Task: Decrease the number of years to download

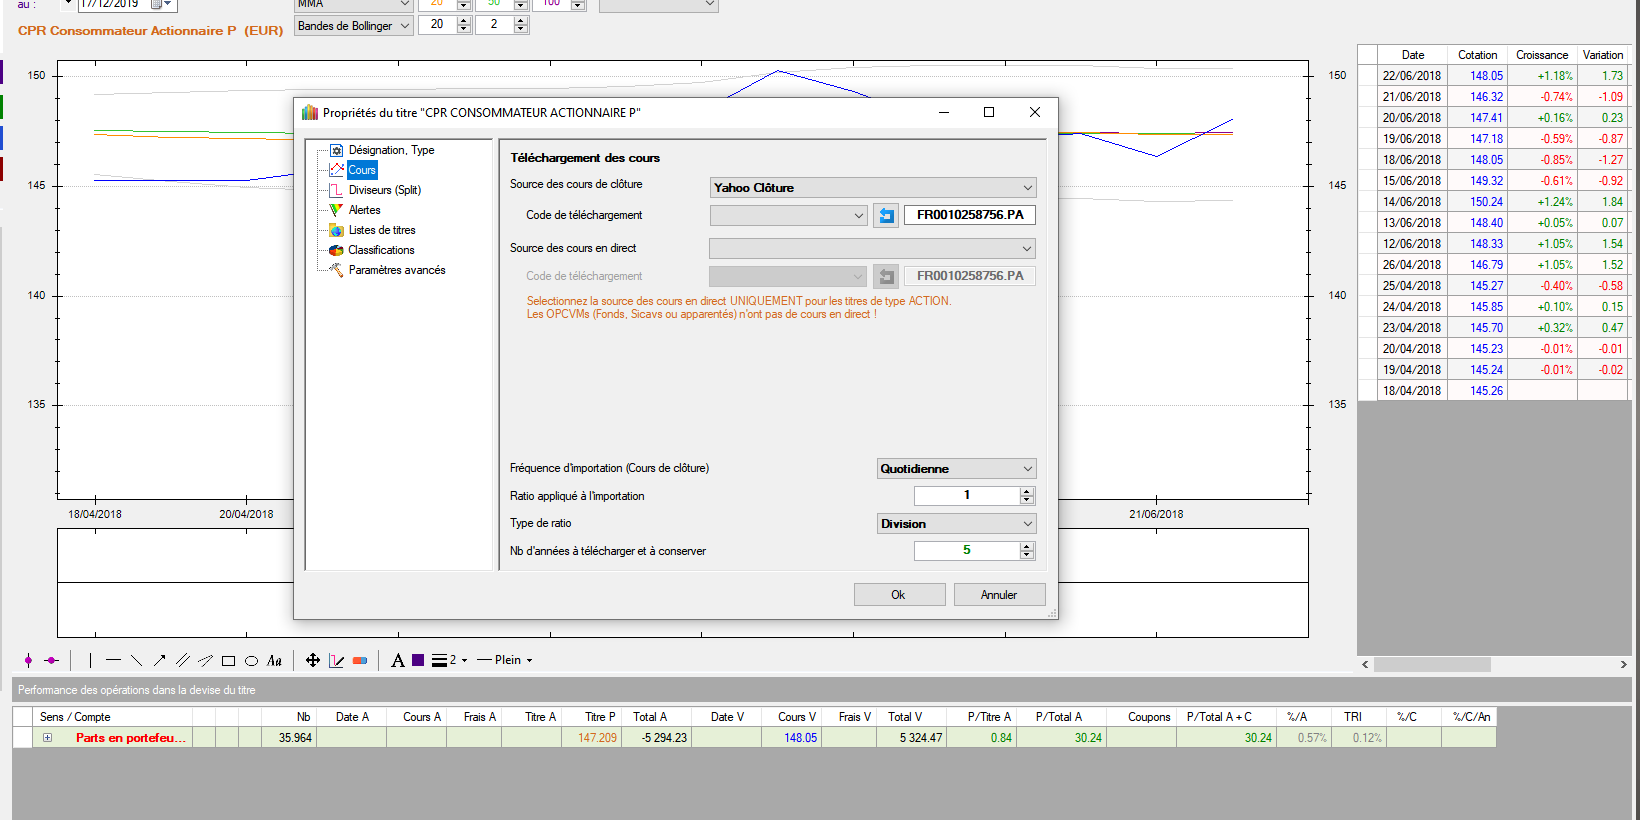Action: click(1027, 555)
